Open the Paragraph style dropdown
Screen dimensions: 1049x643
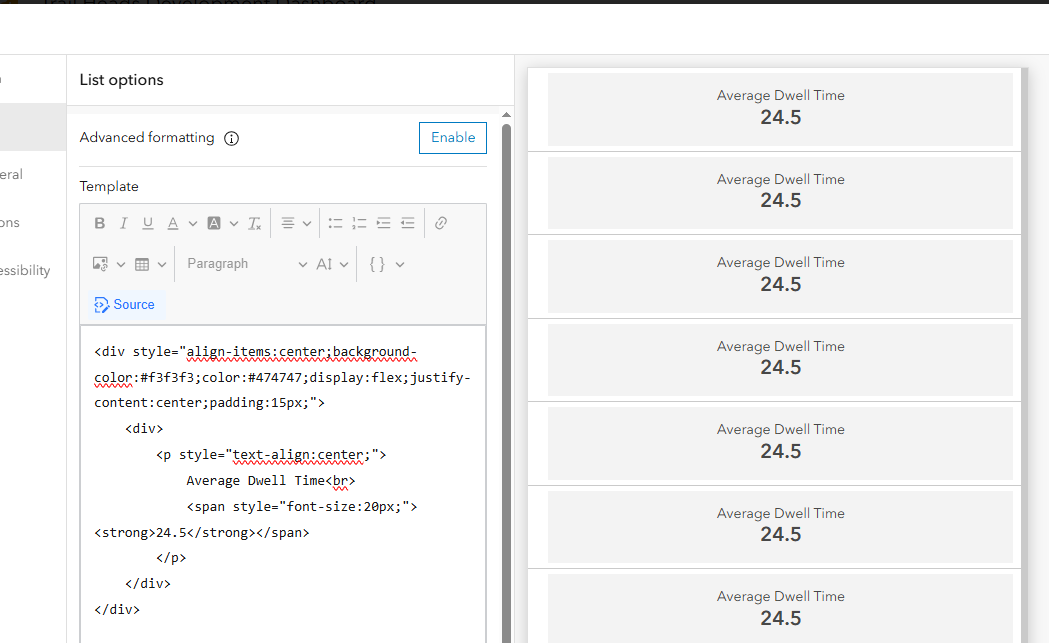click(x=245, y=263)
